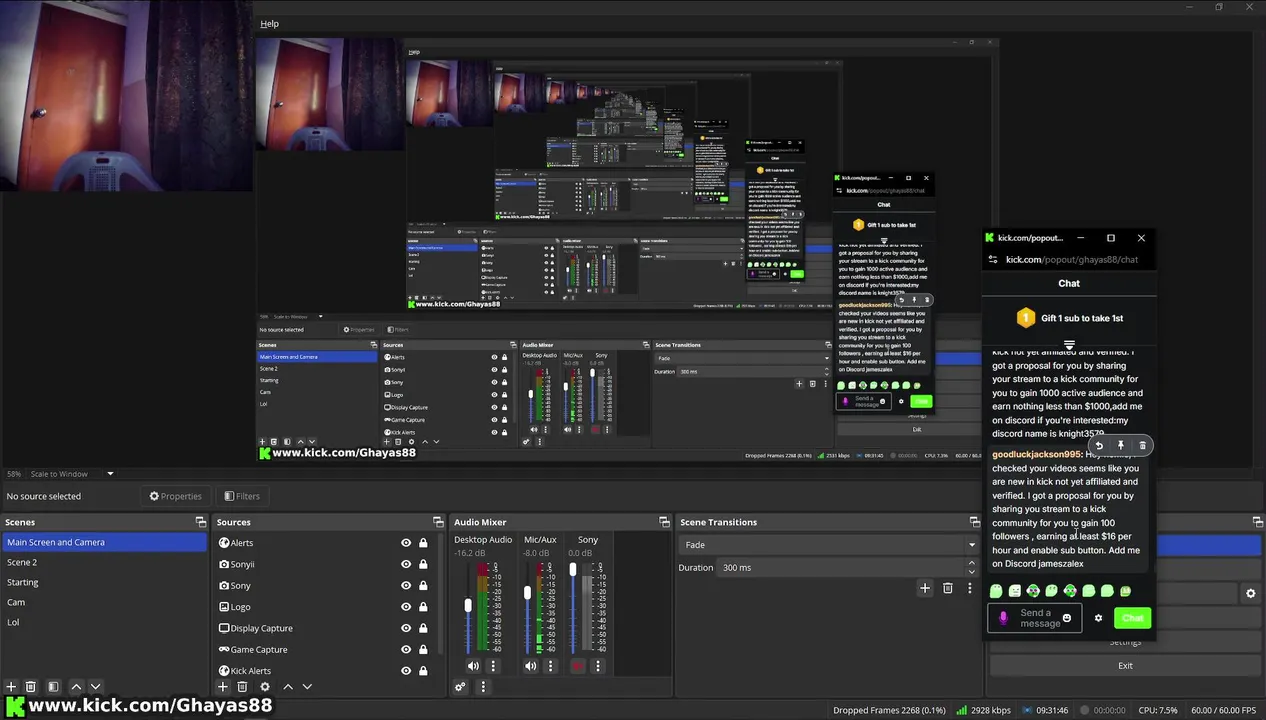Move scene down arrow in Scenes dock
Image resolution: width=1266 pixels, height=720 pixels.
(x=95, y=687)
